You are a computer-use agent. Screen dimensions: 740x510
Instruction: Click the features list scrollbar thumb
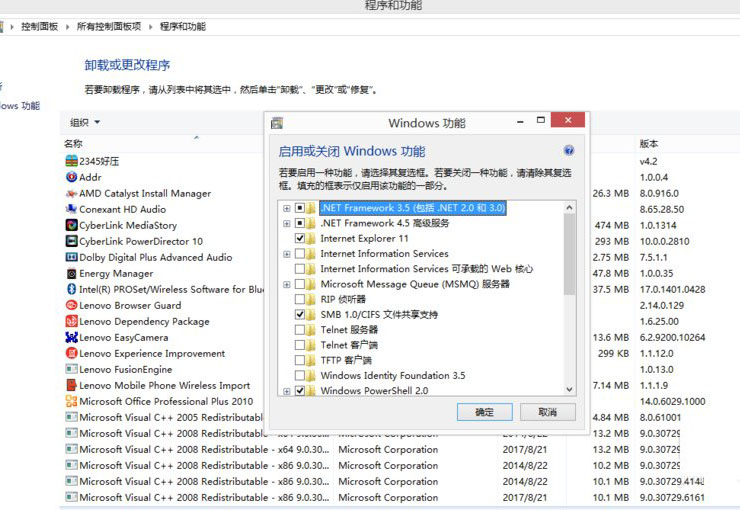coord(569,254)
